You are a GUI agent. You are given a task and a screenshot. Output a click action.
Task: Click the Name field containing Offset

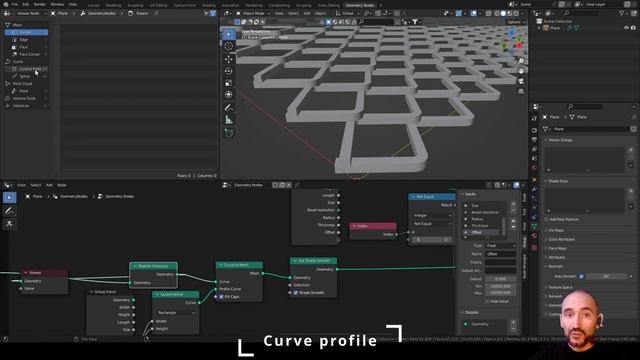pos(500,254)
